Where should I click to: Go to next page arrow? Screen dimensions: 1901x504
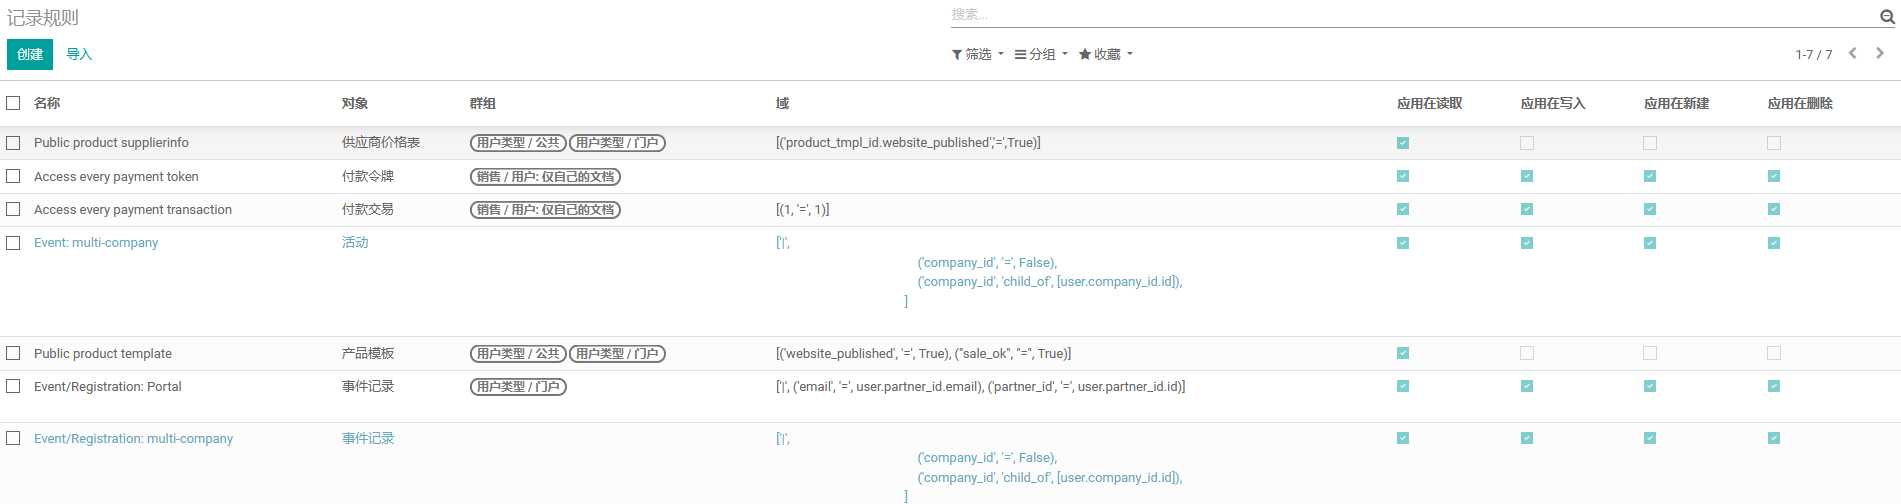pyautogui.click(x=1880, y=54)
